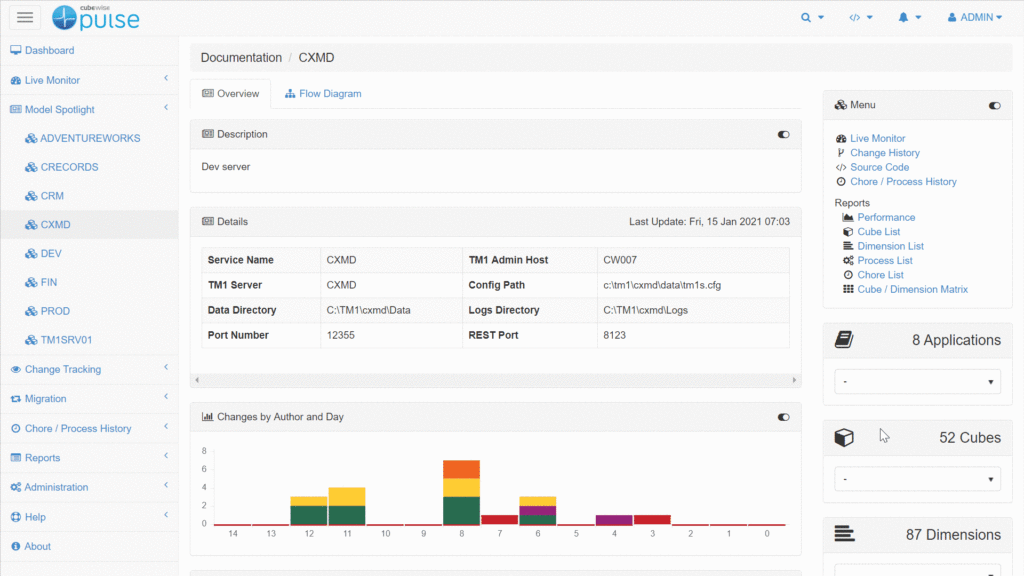This screenshot has width=1024, height=576.
Task: Click the hamburger menu icon
Action: [25, 17]
